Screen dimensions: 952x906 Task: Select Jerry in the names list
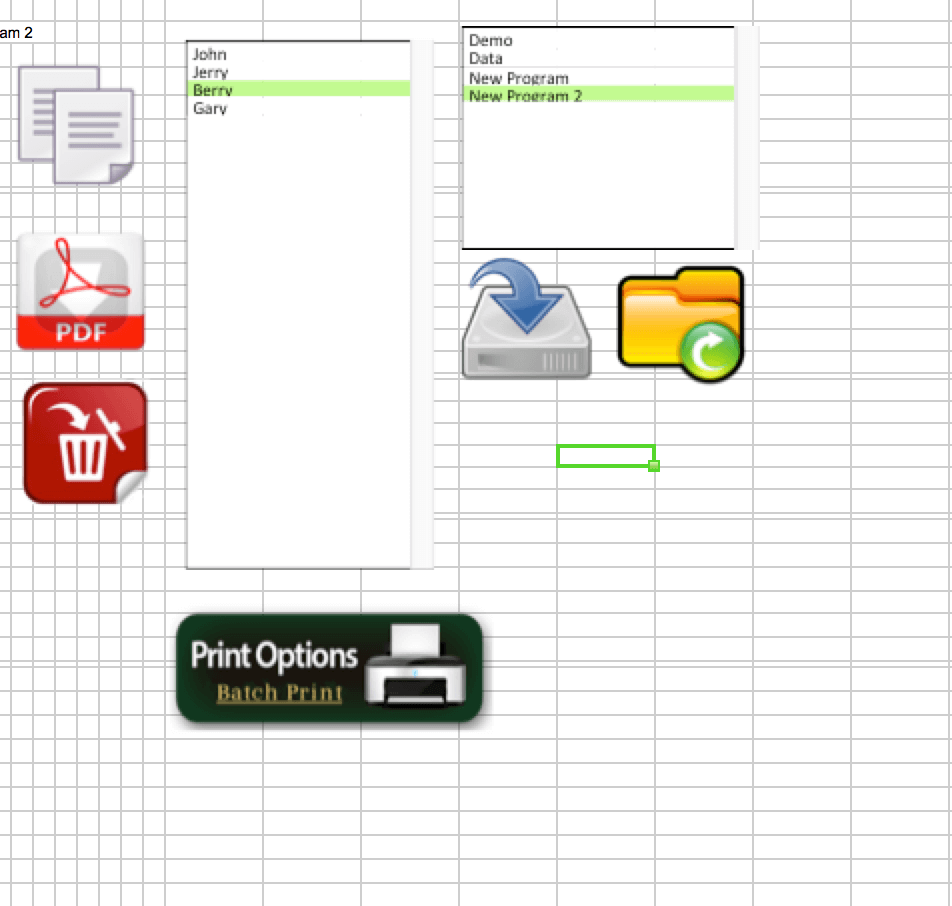[298, 72]
